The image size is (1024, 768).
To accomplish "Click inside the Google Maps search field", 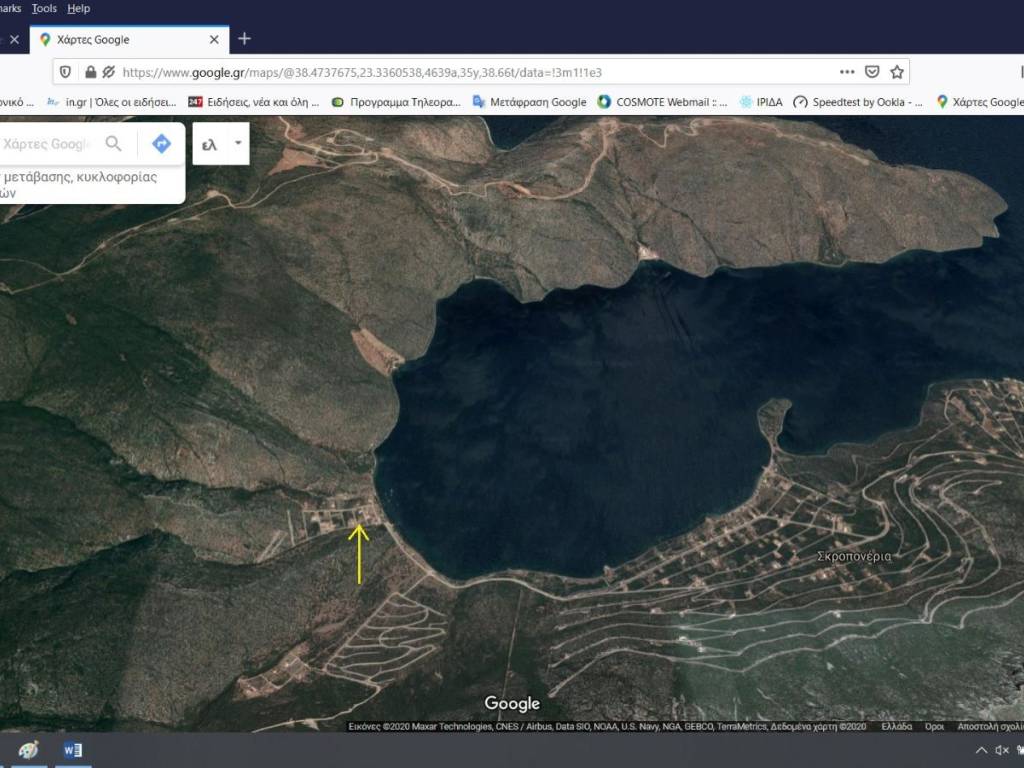I will (47, 144).
